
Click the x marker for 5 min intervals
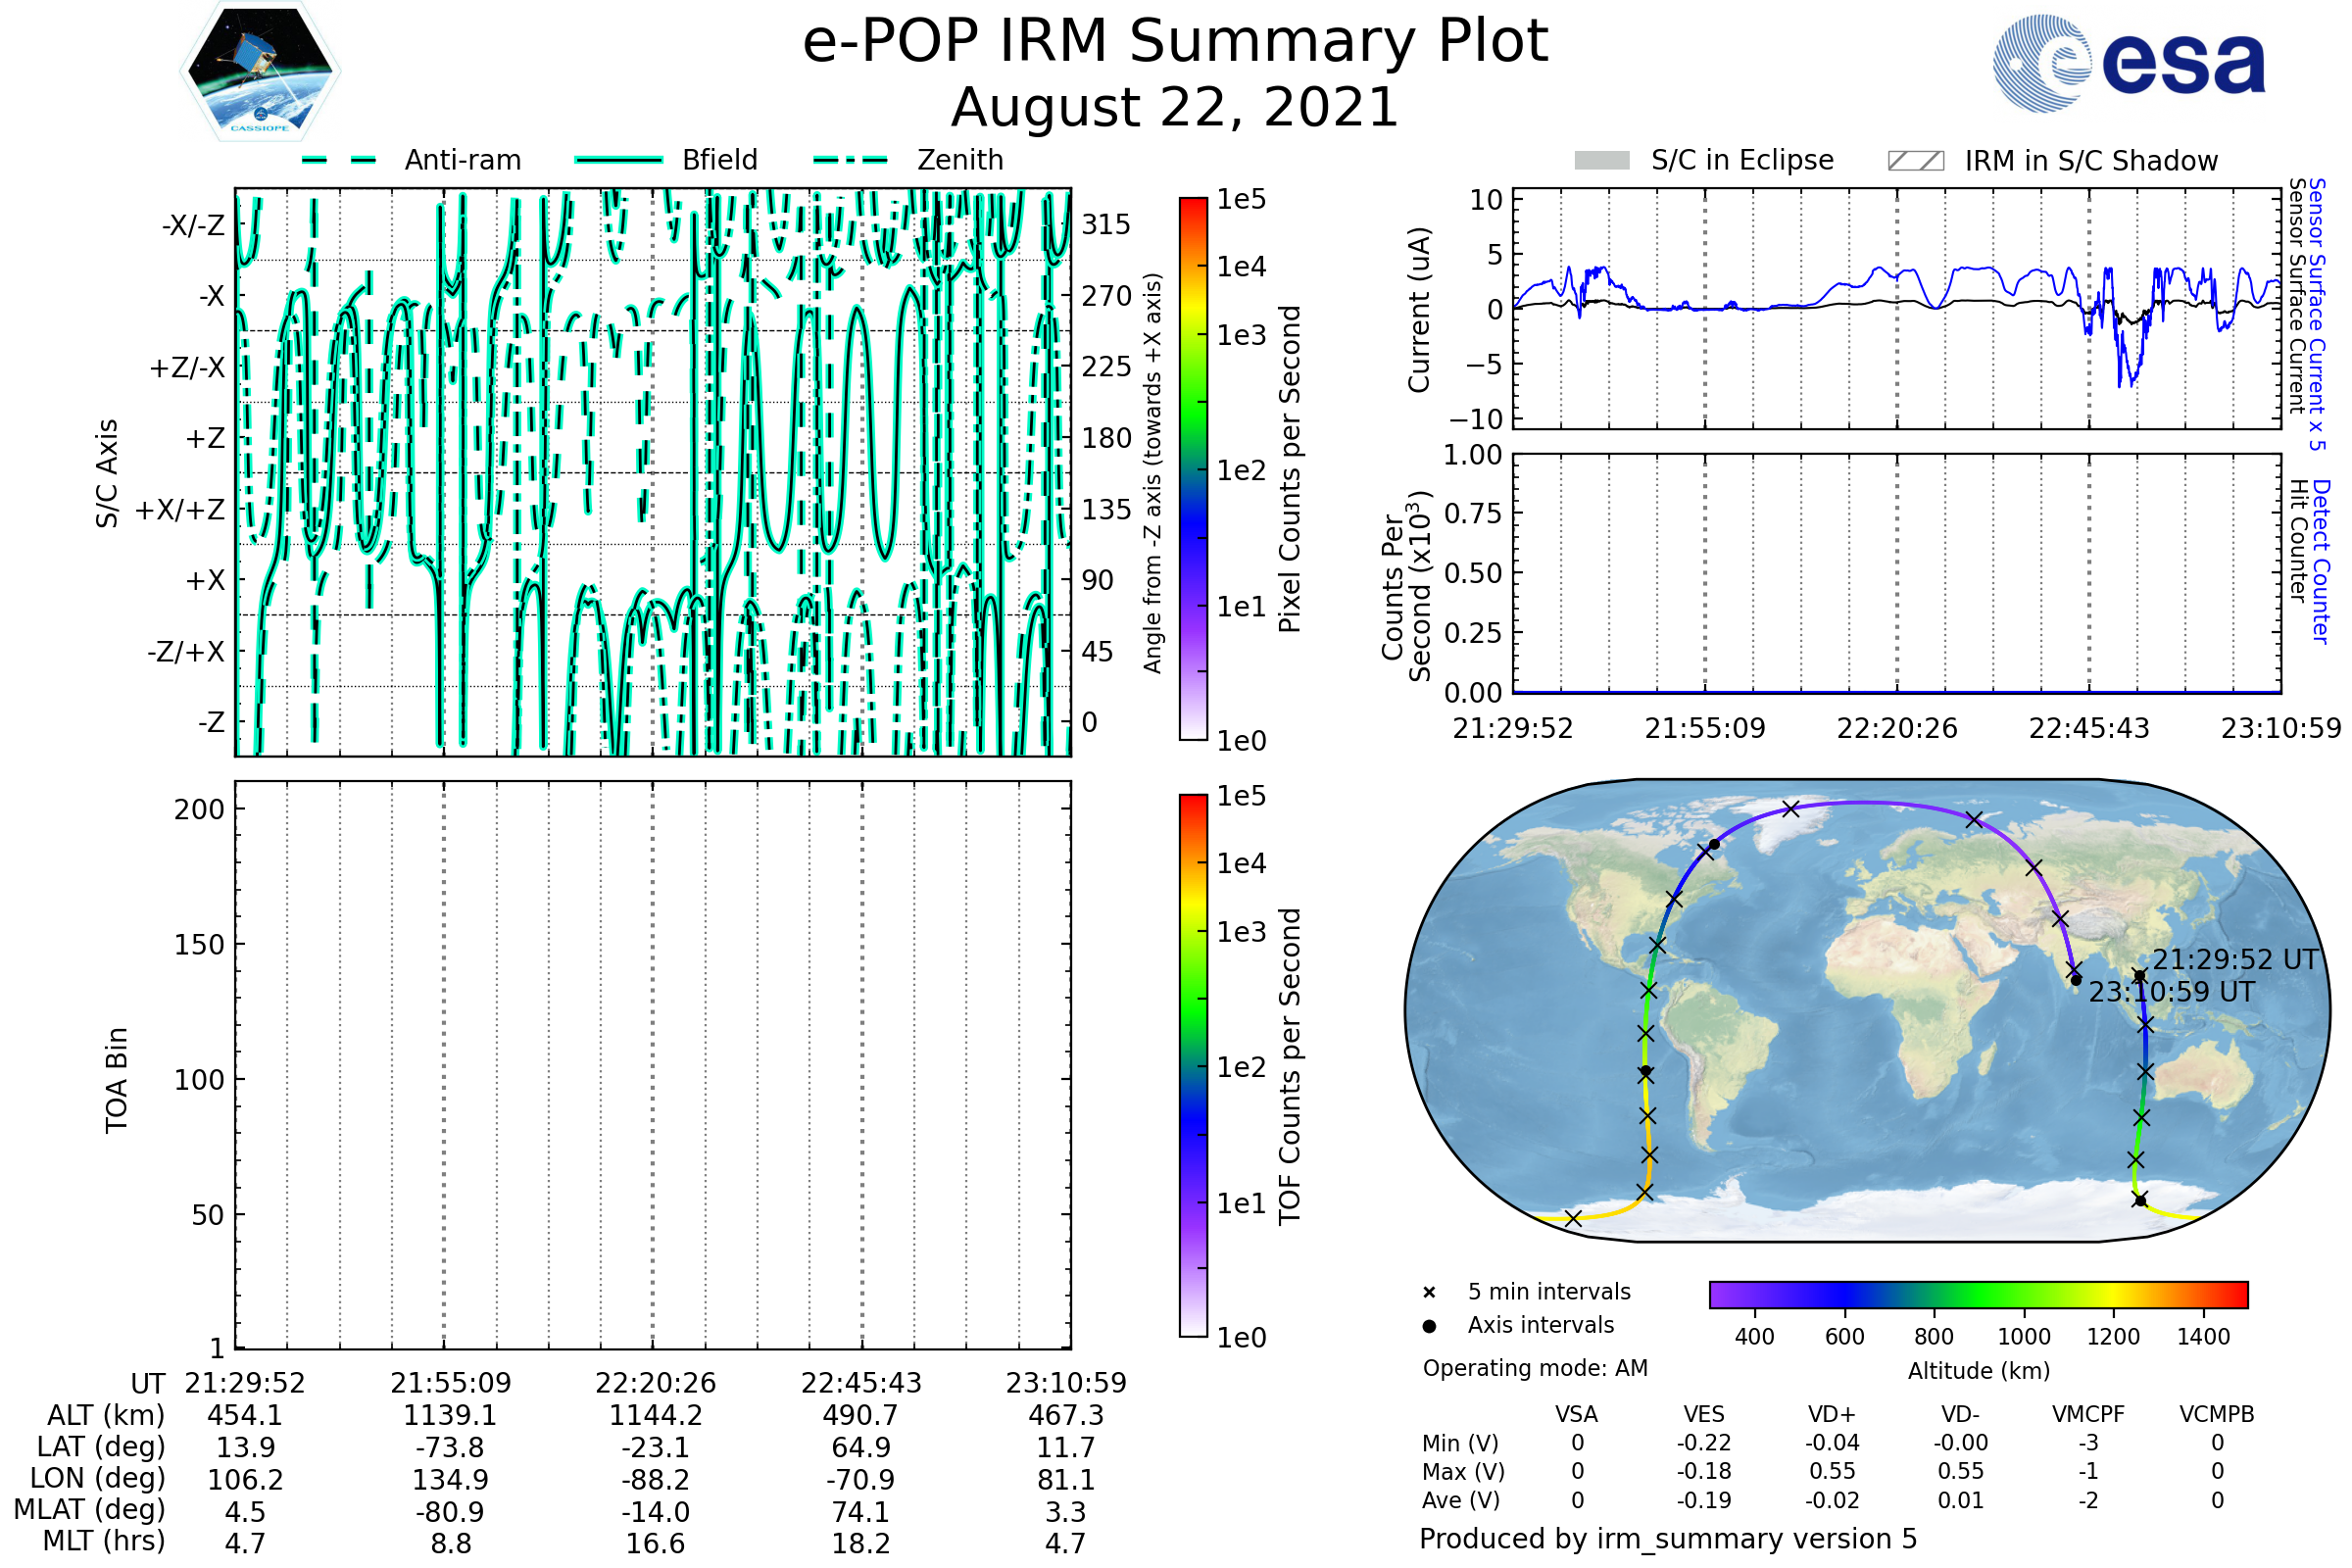[x=1429, y=1293]
